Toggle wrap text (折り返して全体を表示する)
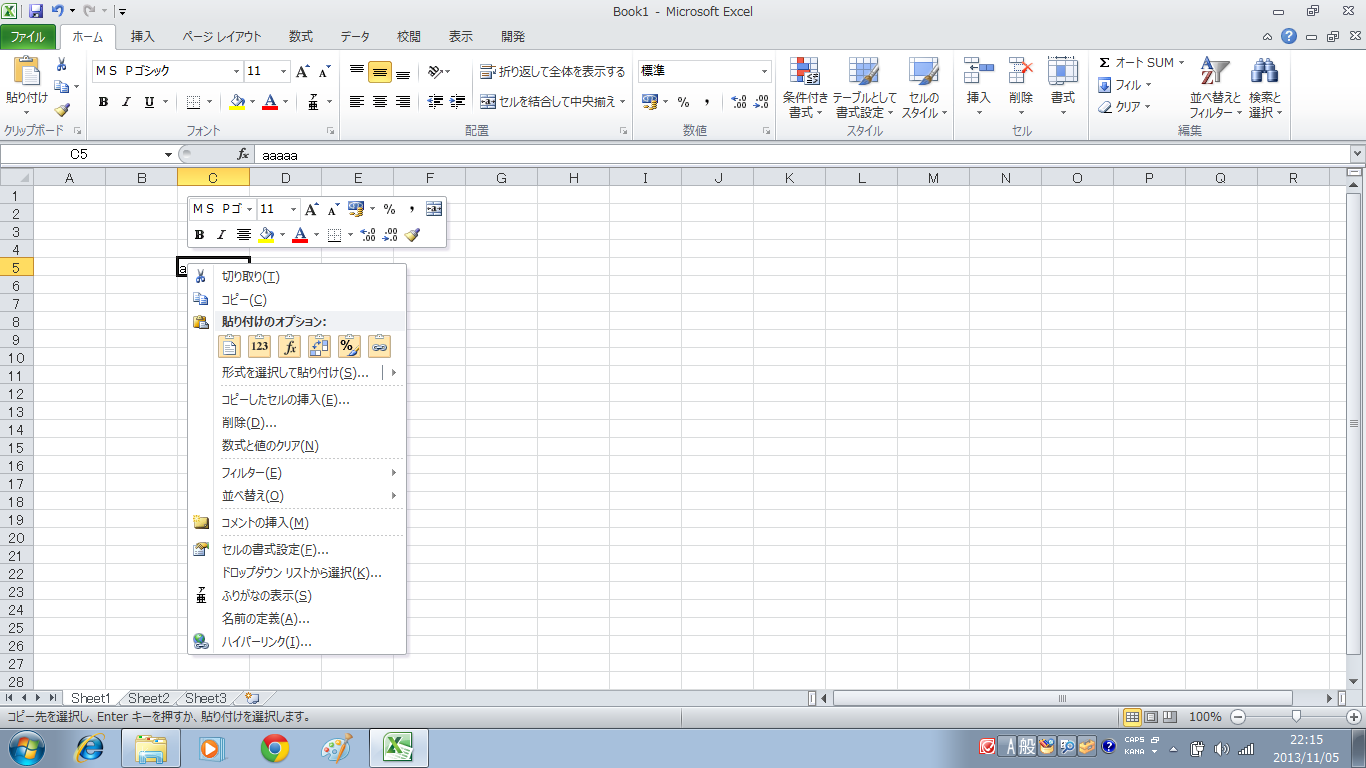This screenshot has width=1366, height=768. pos(552,72)
